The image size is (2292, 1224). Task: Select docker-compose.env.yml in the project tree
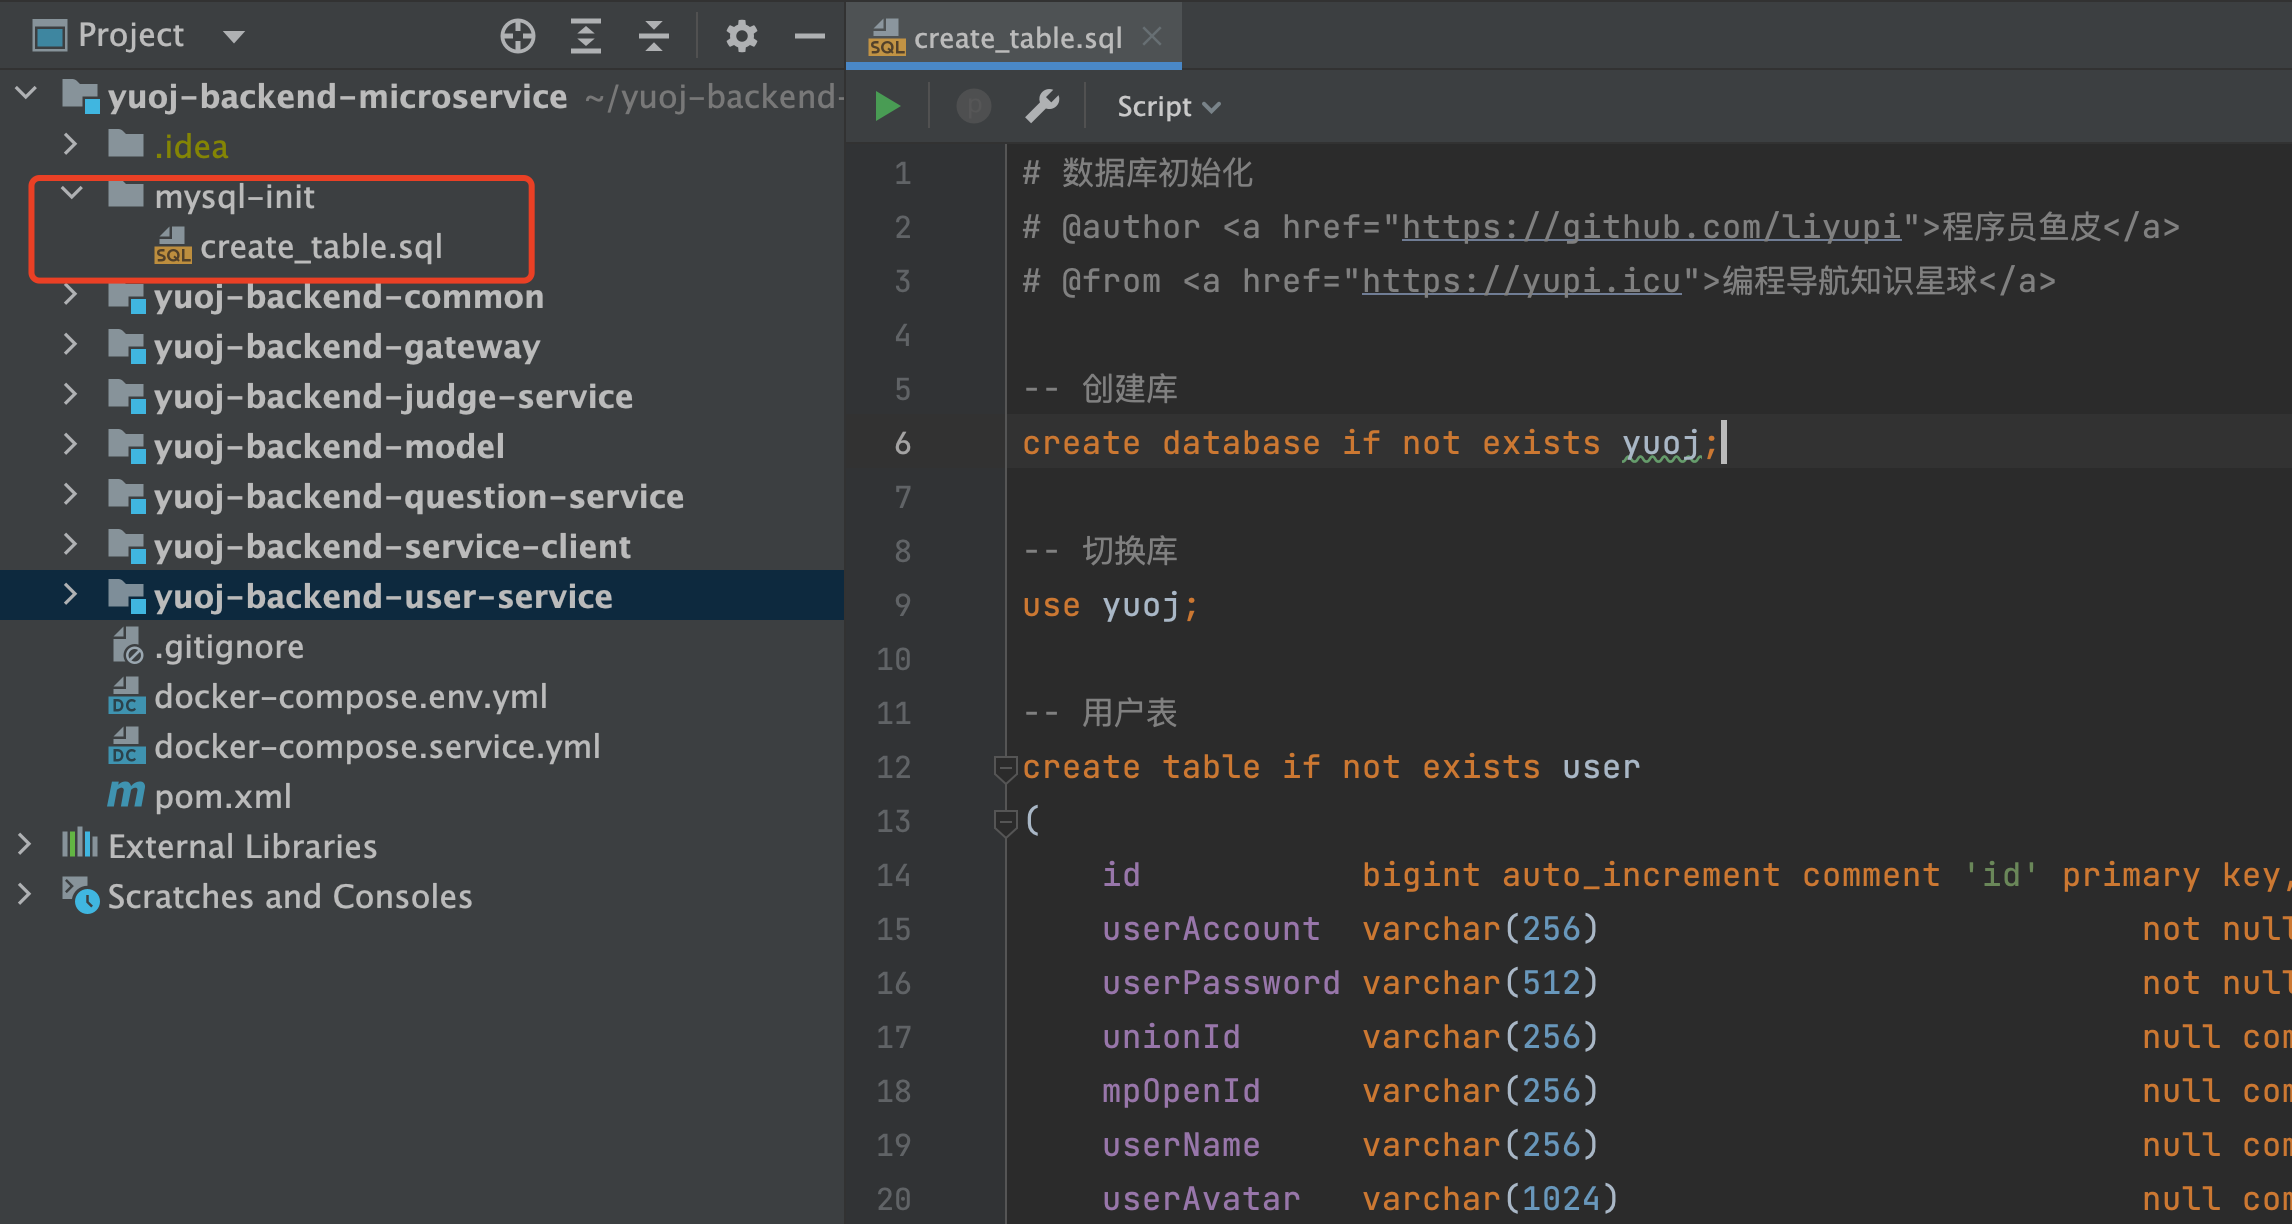pyautogui.click(x=350, y=696)
